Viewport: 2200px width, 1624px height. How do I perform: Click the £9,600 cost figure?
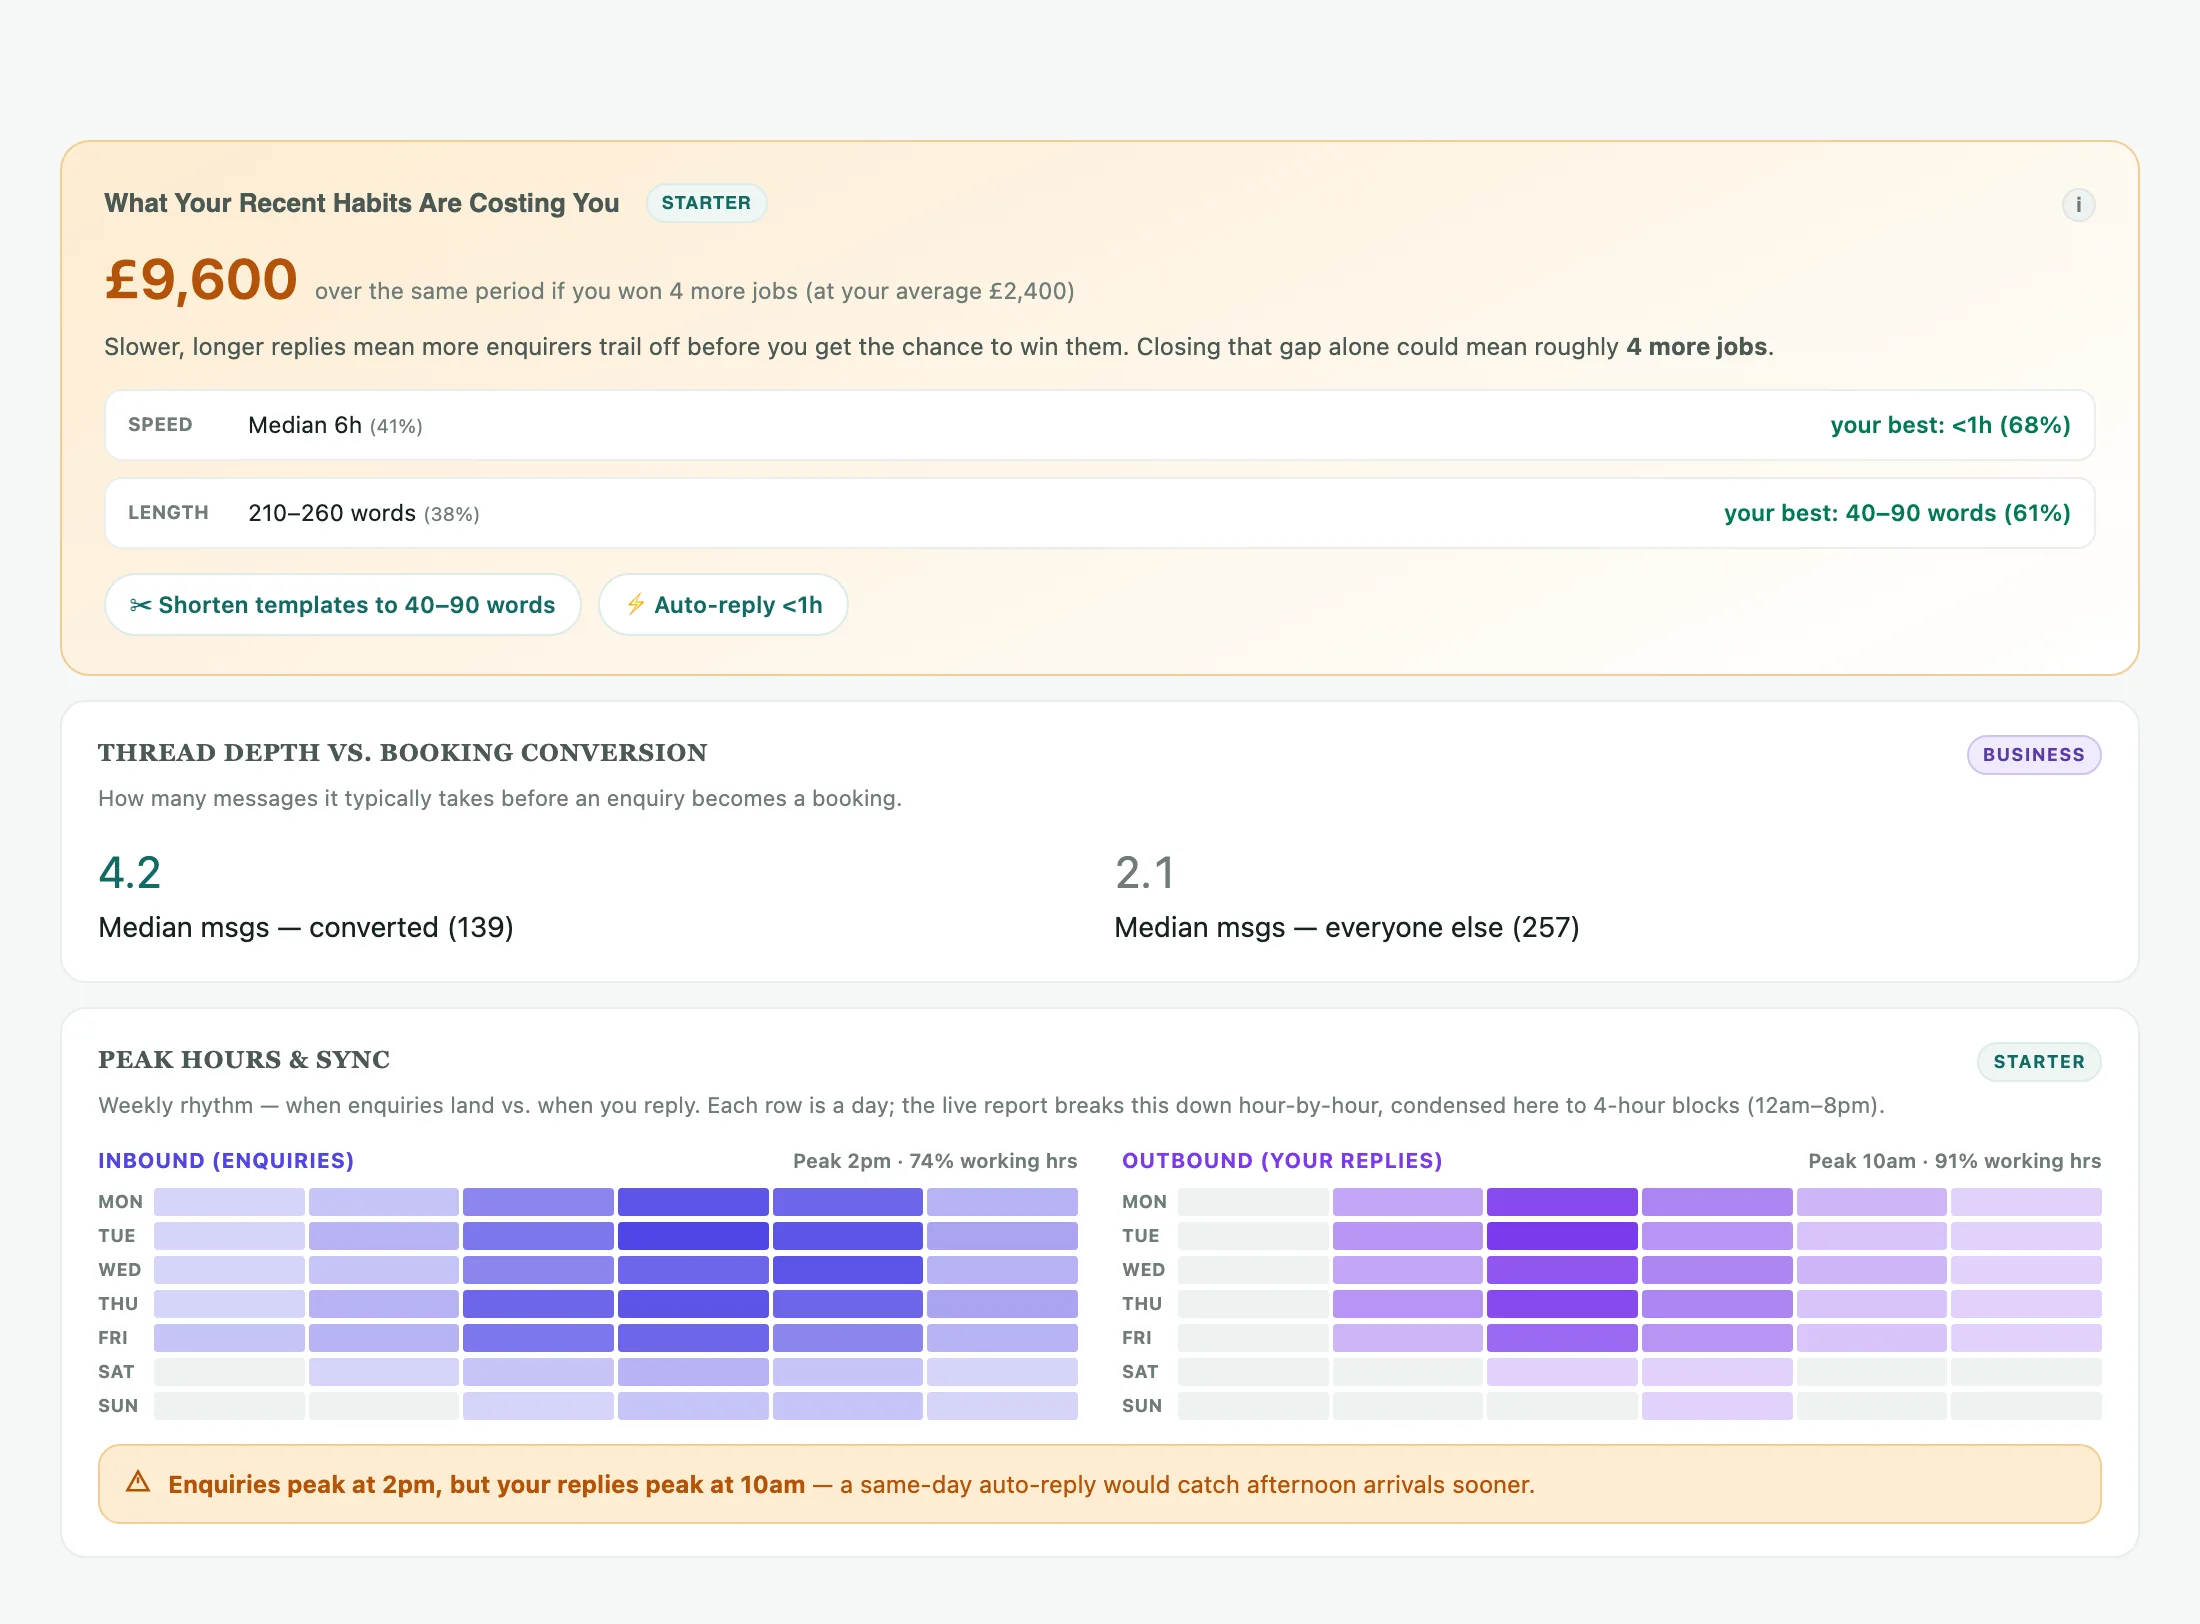tap(201, 279)
